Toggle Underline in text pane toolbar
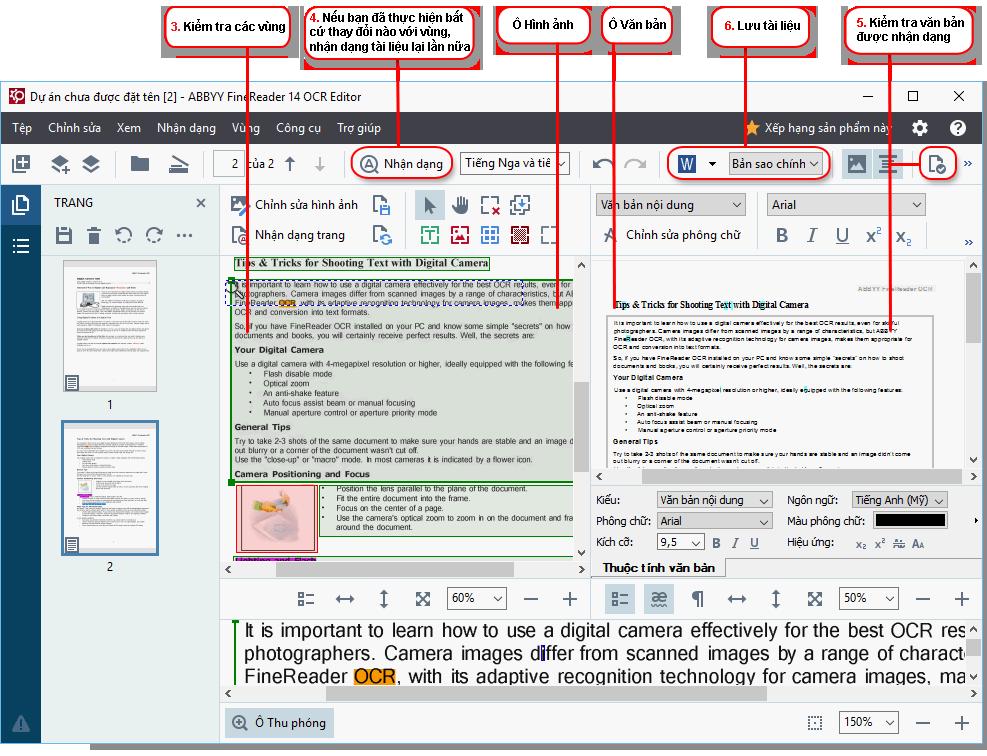Screen dimensions: 987x756 (x=842, y=235)
